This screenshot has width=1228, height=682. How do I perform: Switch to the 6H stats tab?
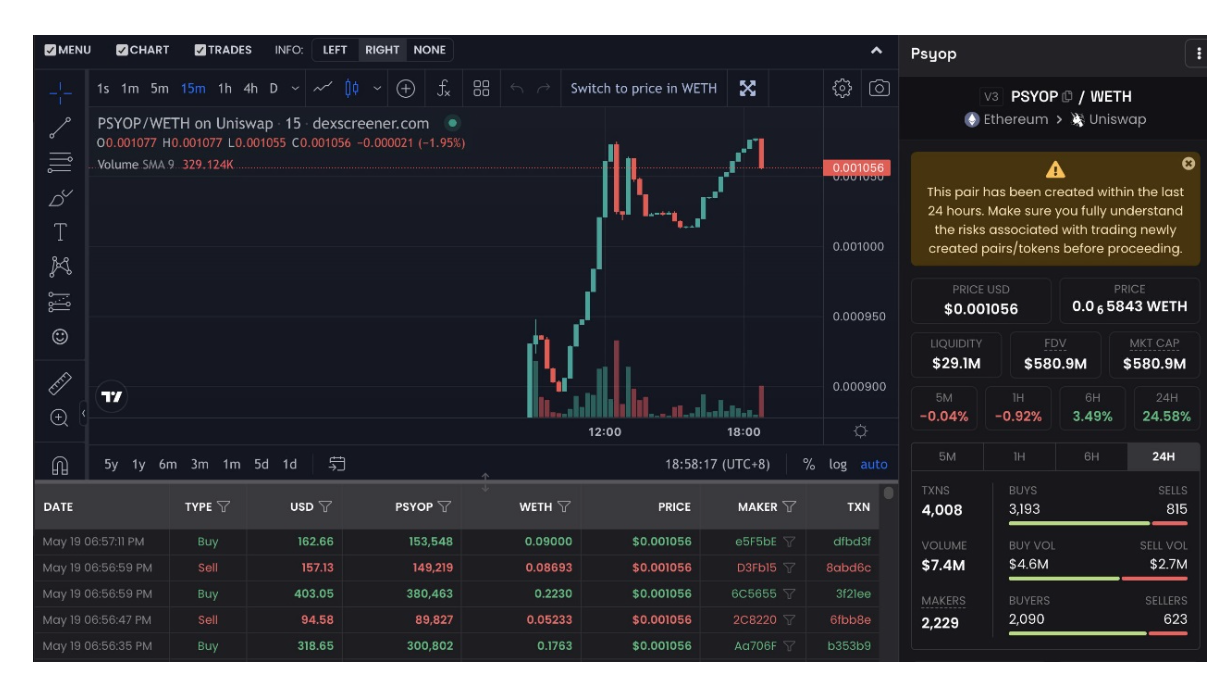pos(1091,456)
